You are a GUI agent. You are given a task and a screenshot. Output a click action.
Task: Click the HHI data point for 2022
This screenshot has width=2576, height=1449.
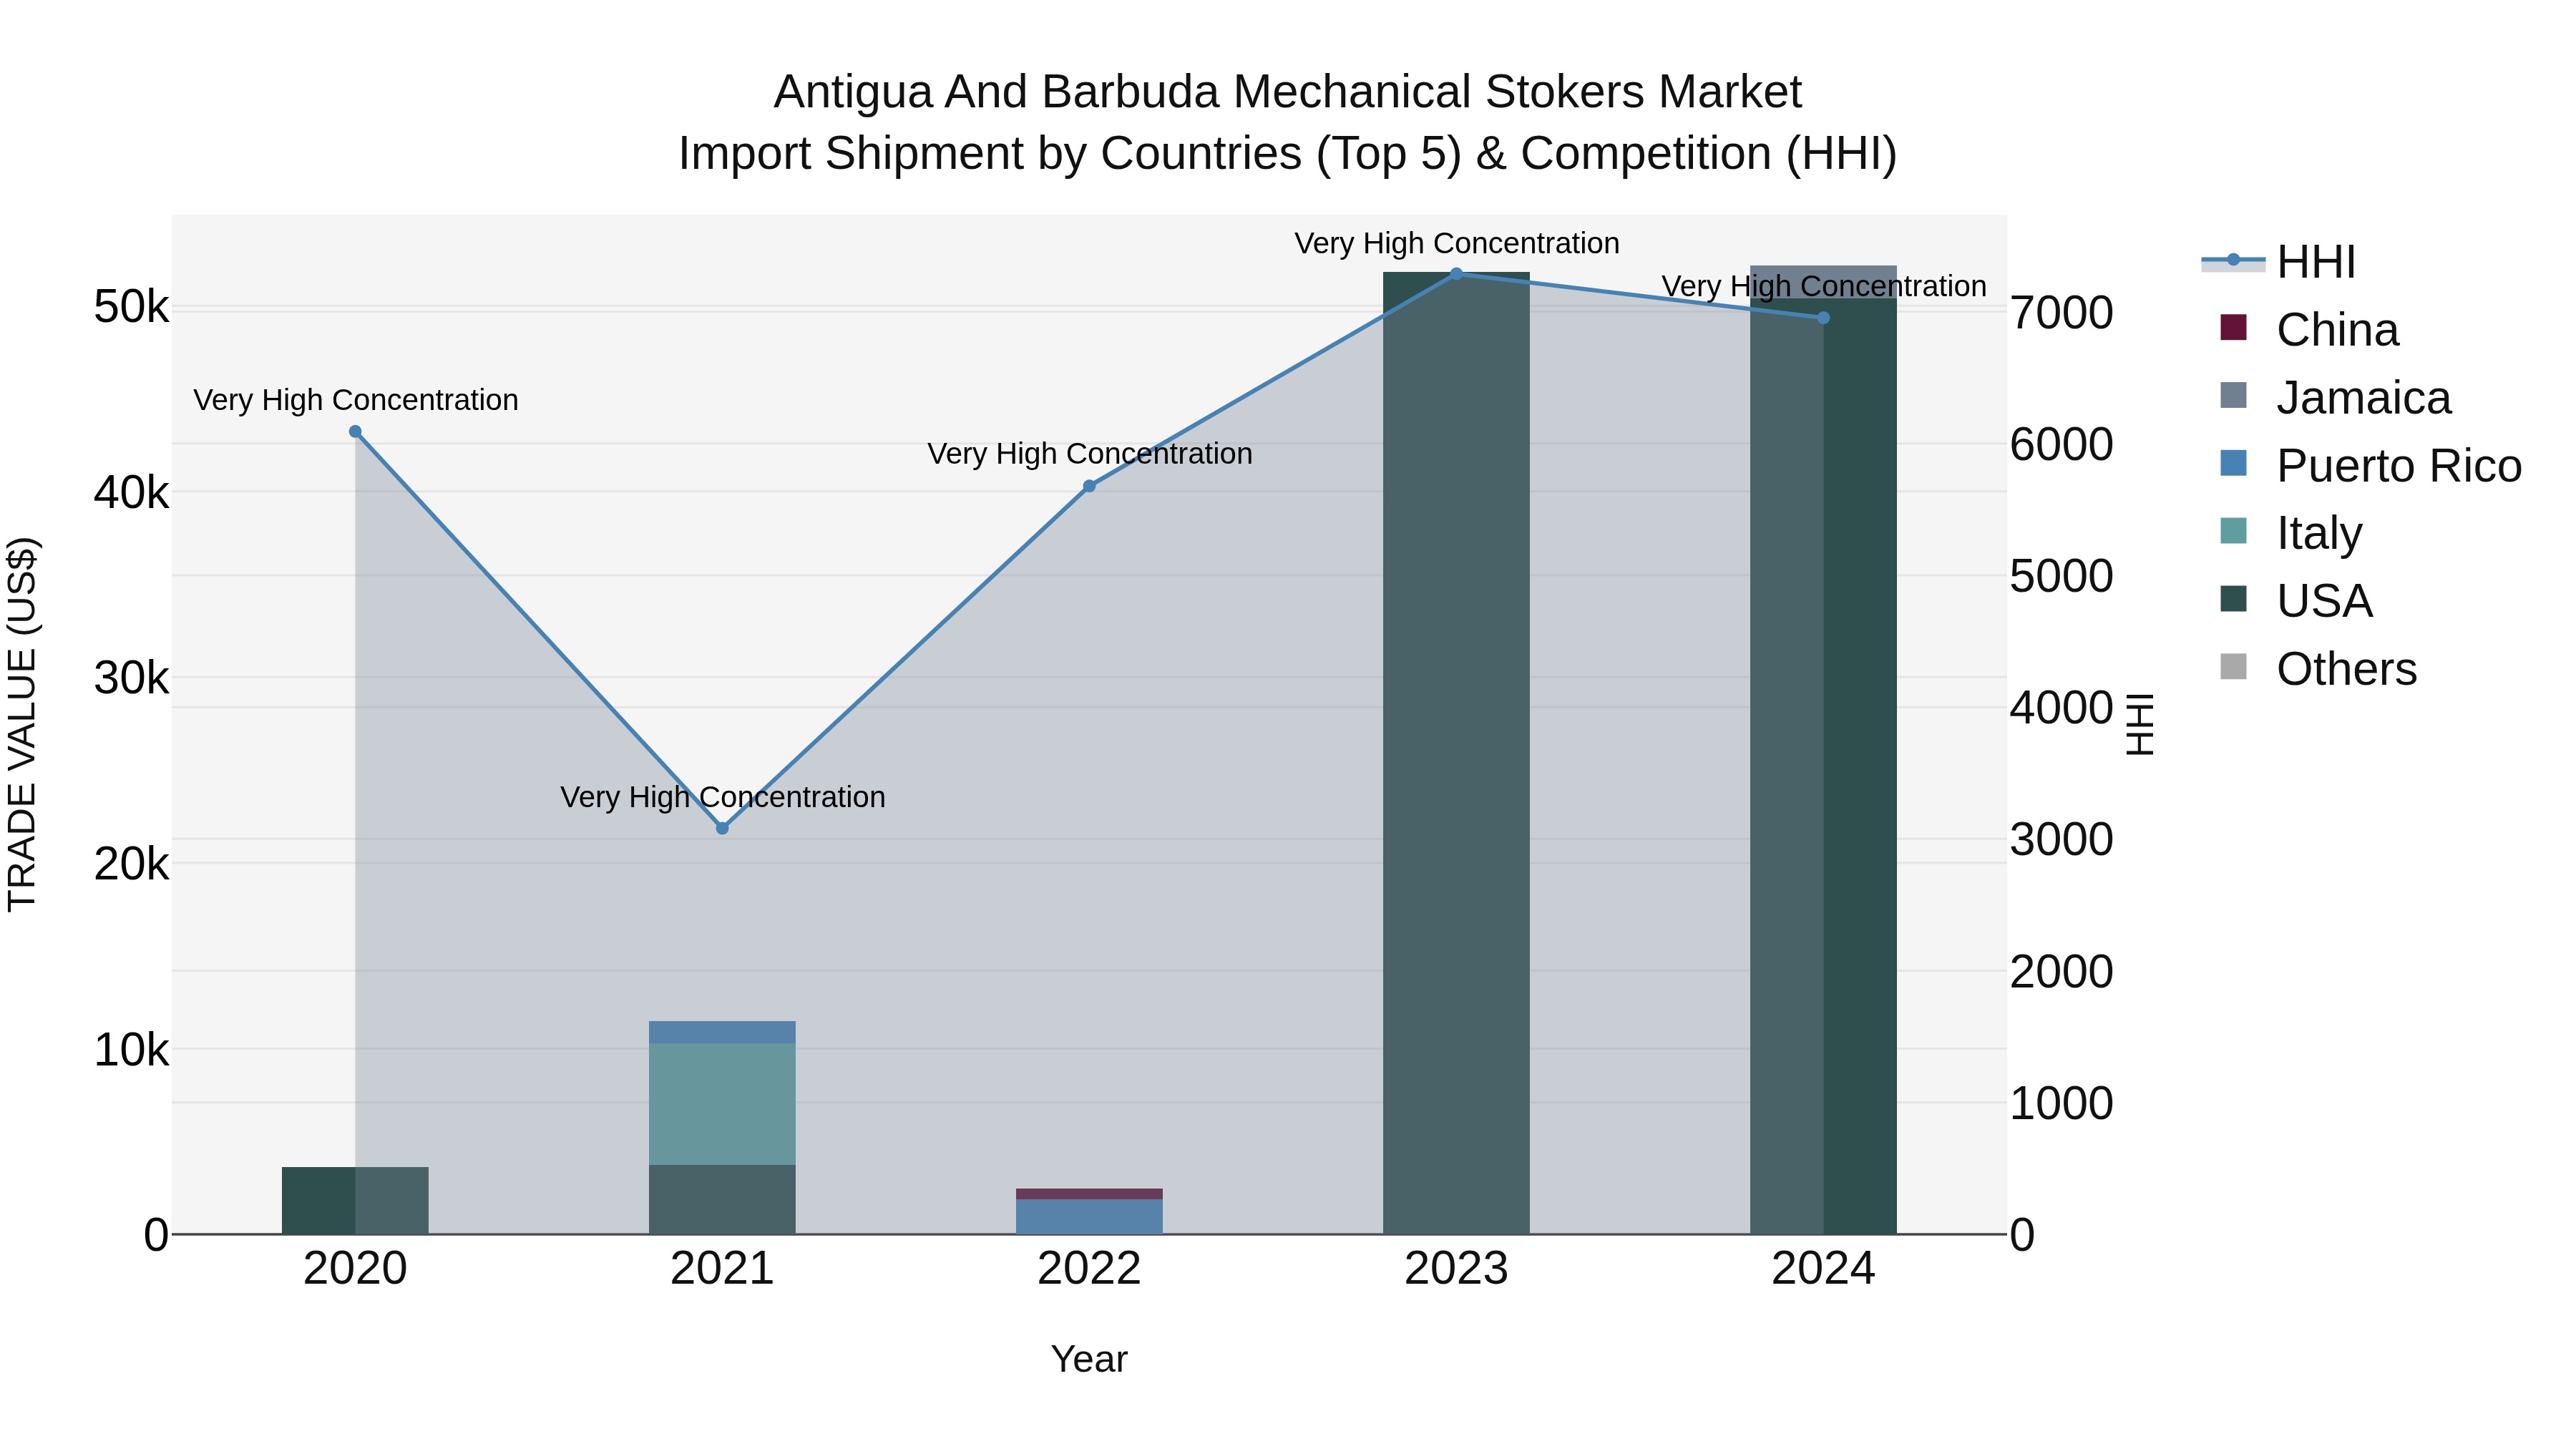coord(1089,486)
